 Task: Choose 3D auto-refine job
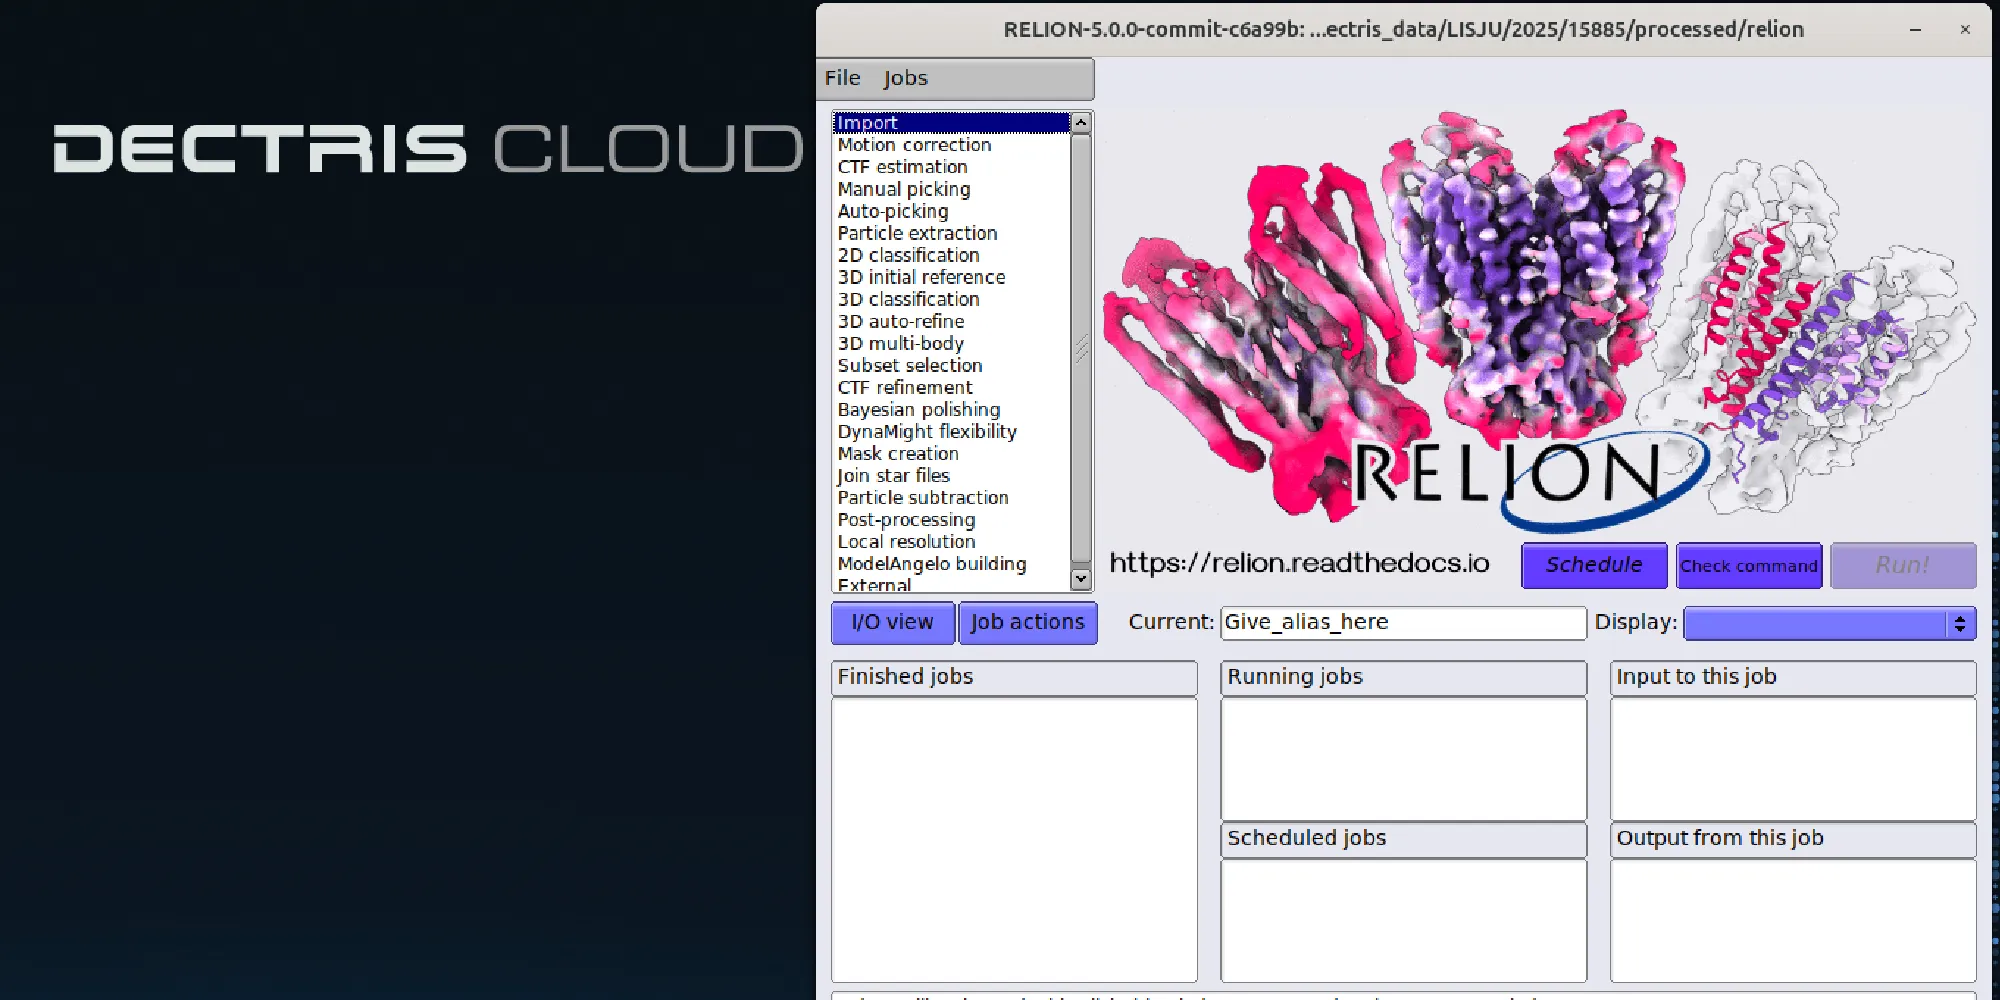(x=951, y=321)
